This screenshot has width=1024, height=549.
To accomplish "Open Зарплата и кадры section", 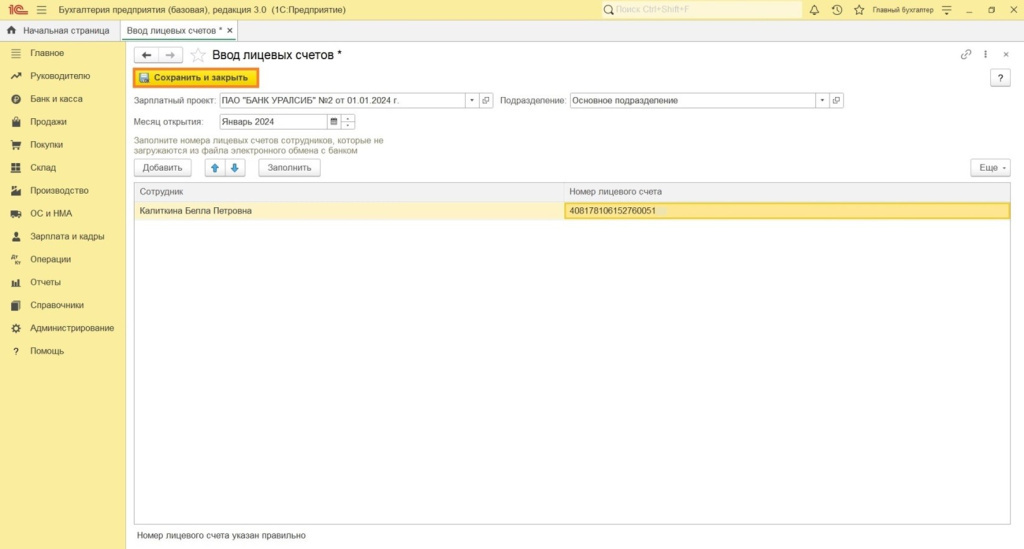I will 66,237.
